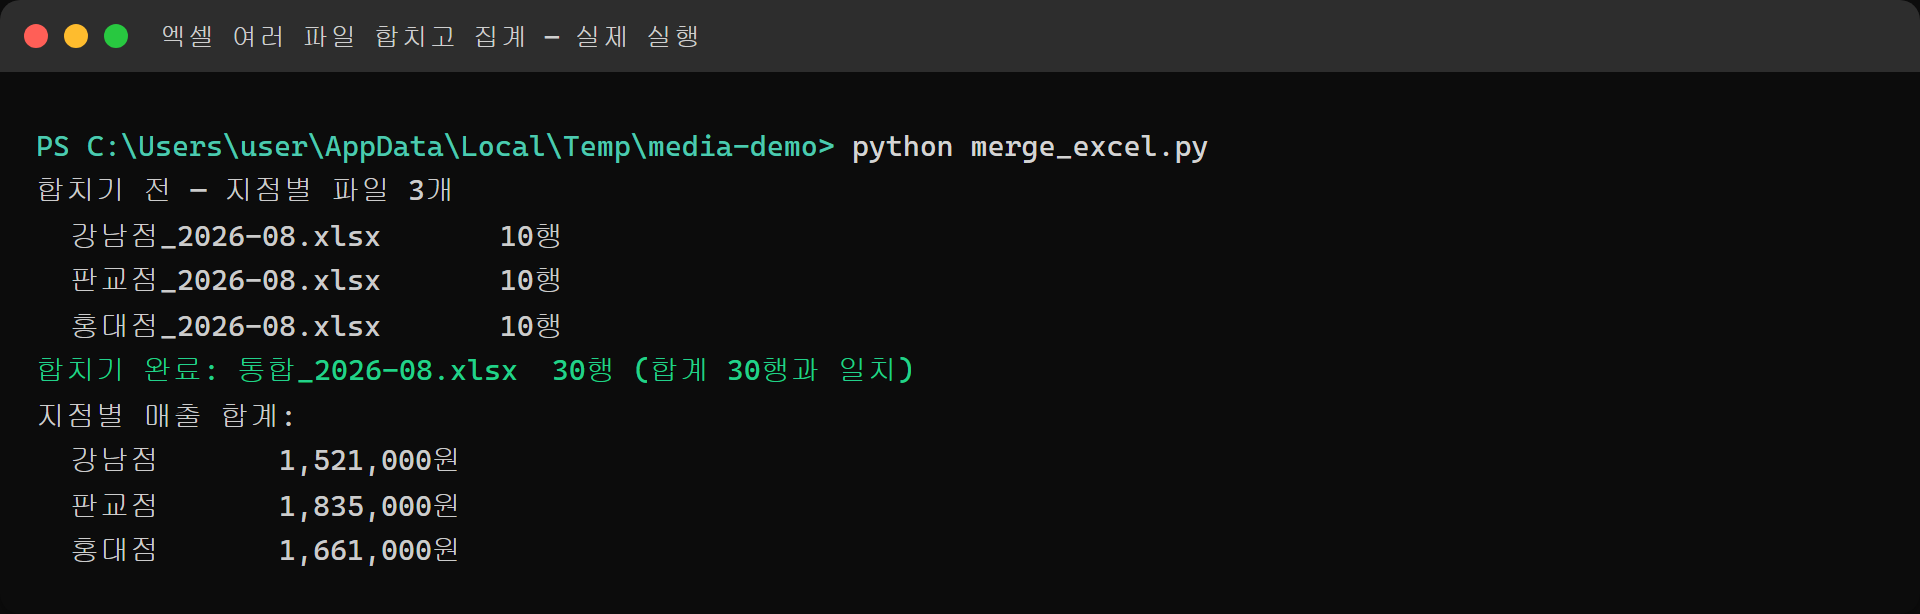
Task: Click the '판교점' label in sales totals
Action: pyautogui.click(x=114, y=506)
